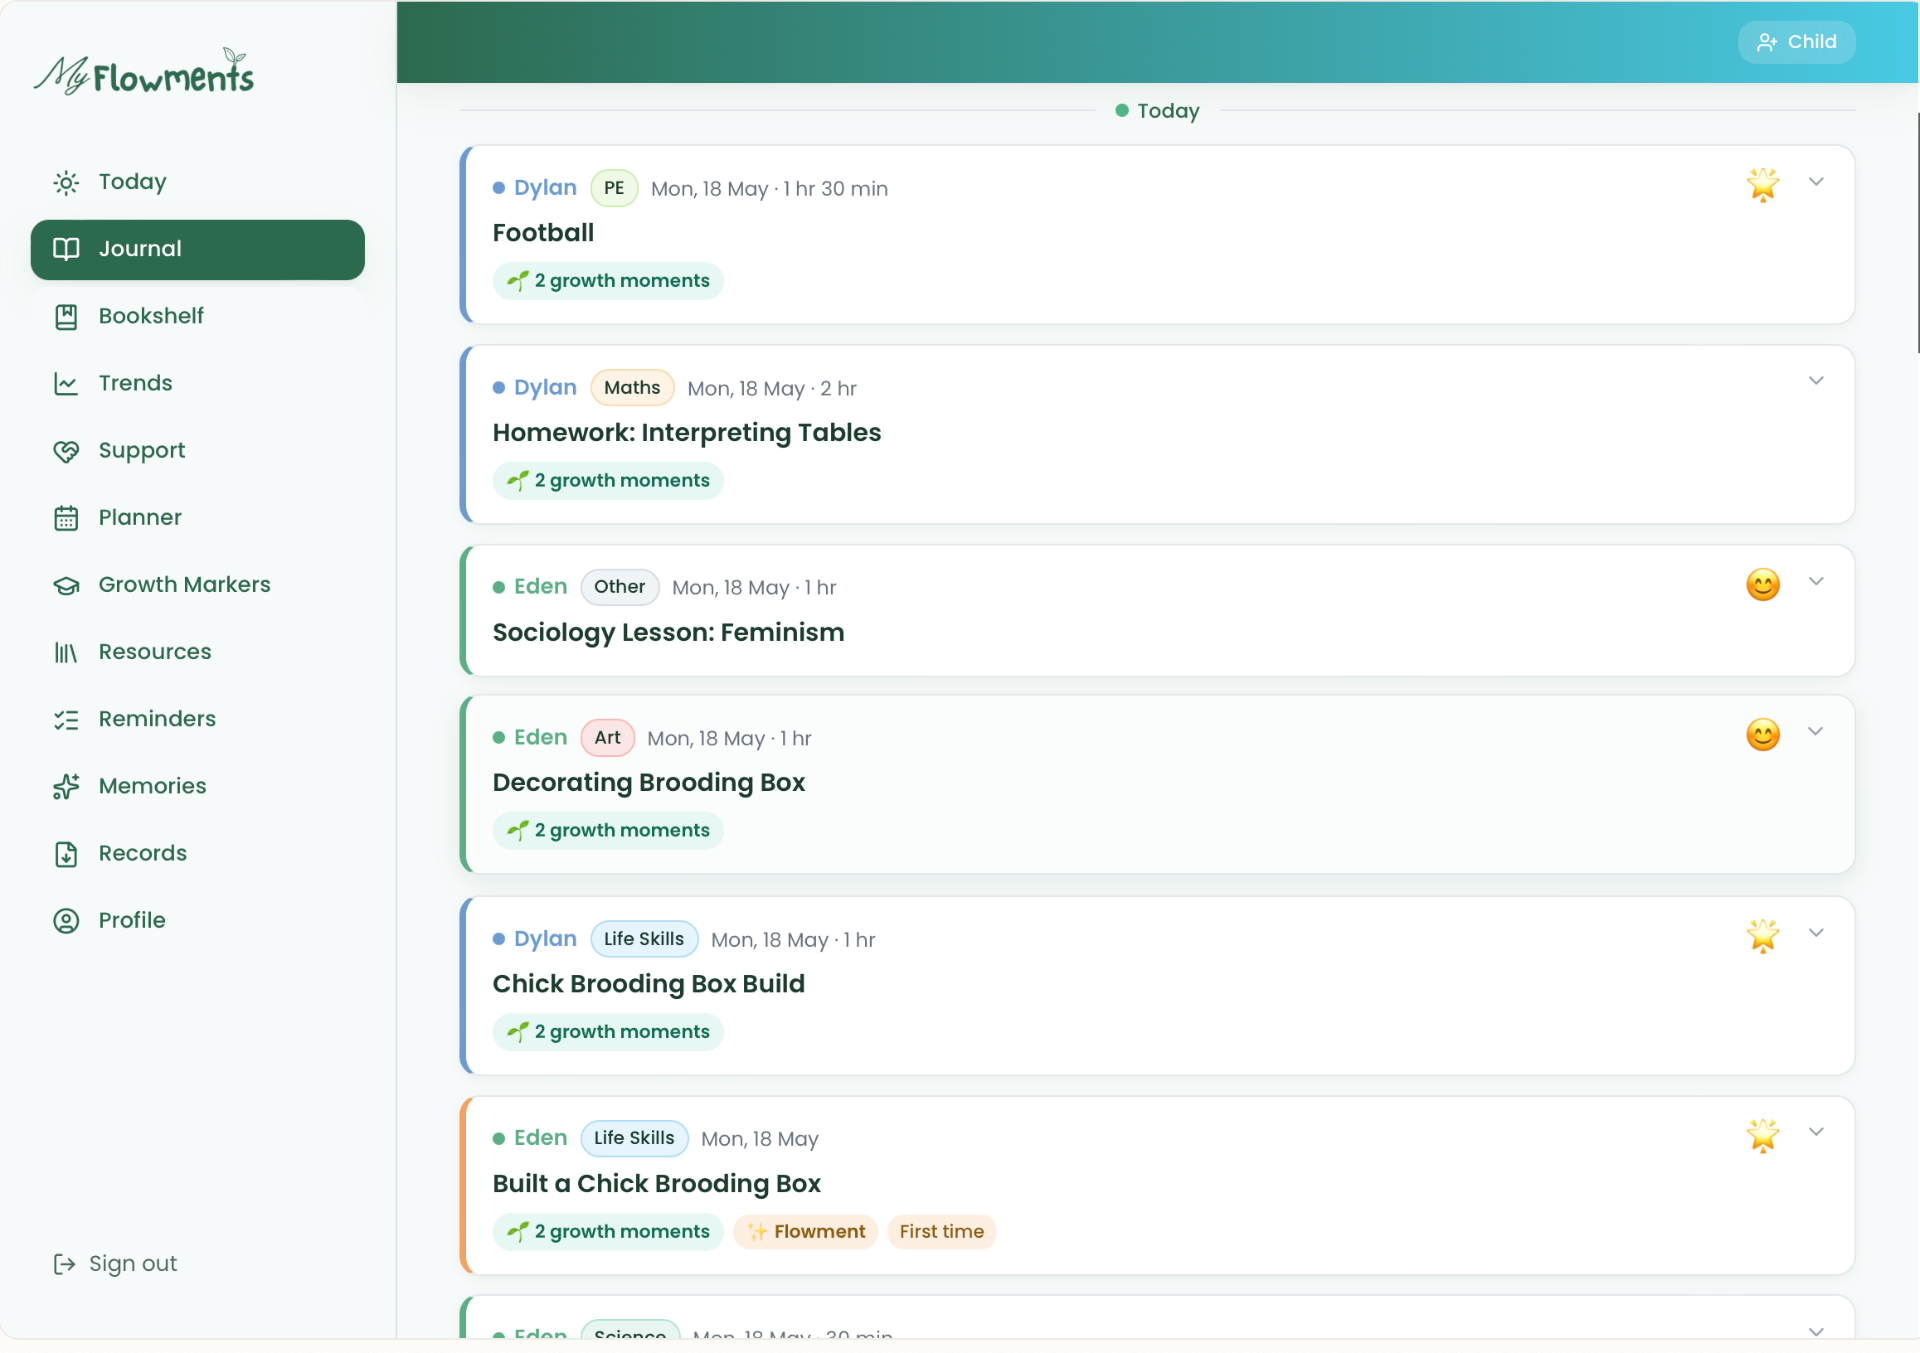Viewport: 1920px width, 1353px height.
Task: Expand the Built a Chick Brooding Box entry
Action: [x=1816, y=1132]
